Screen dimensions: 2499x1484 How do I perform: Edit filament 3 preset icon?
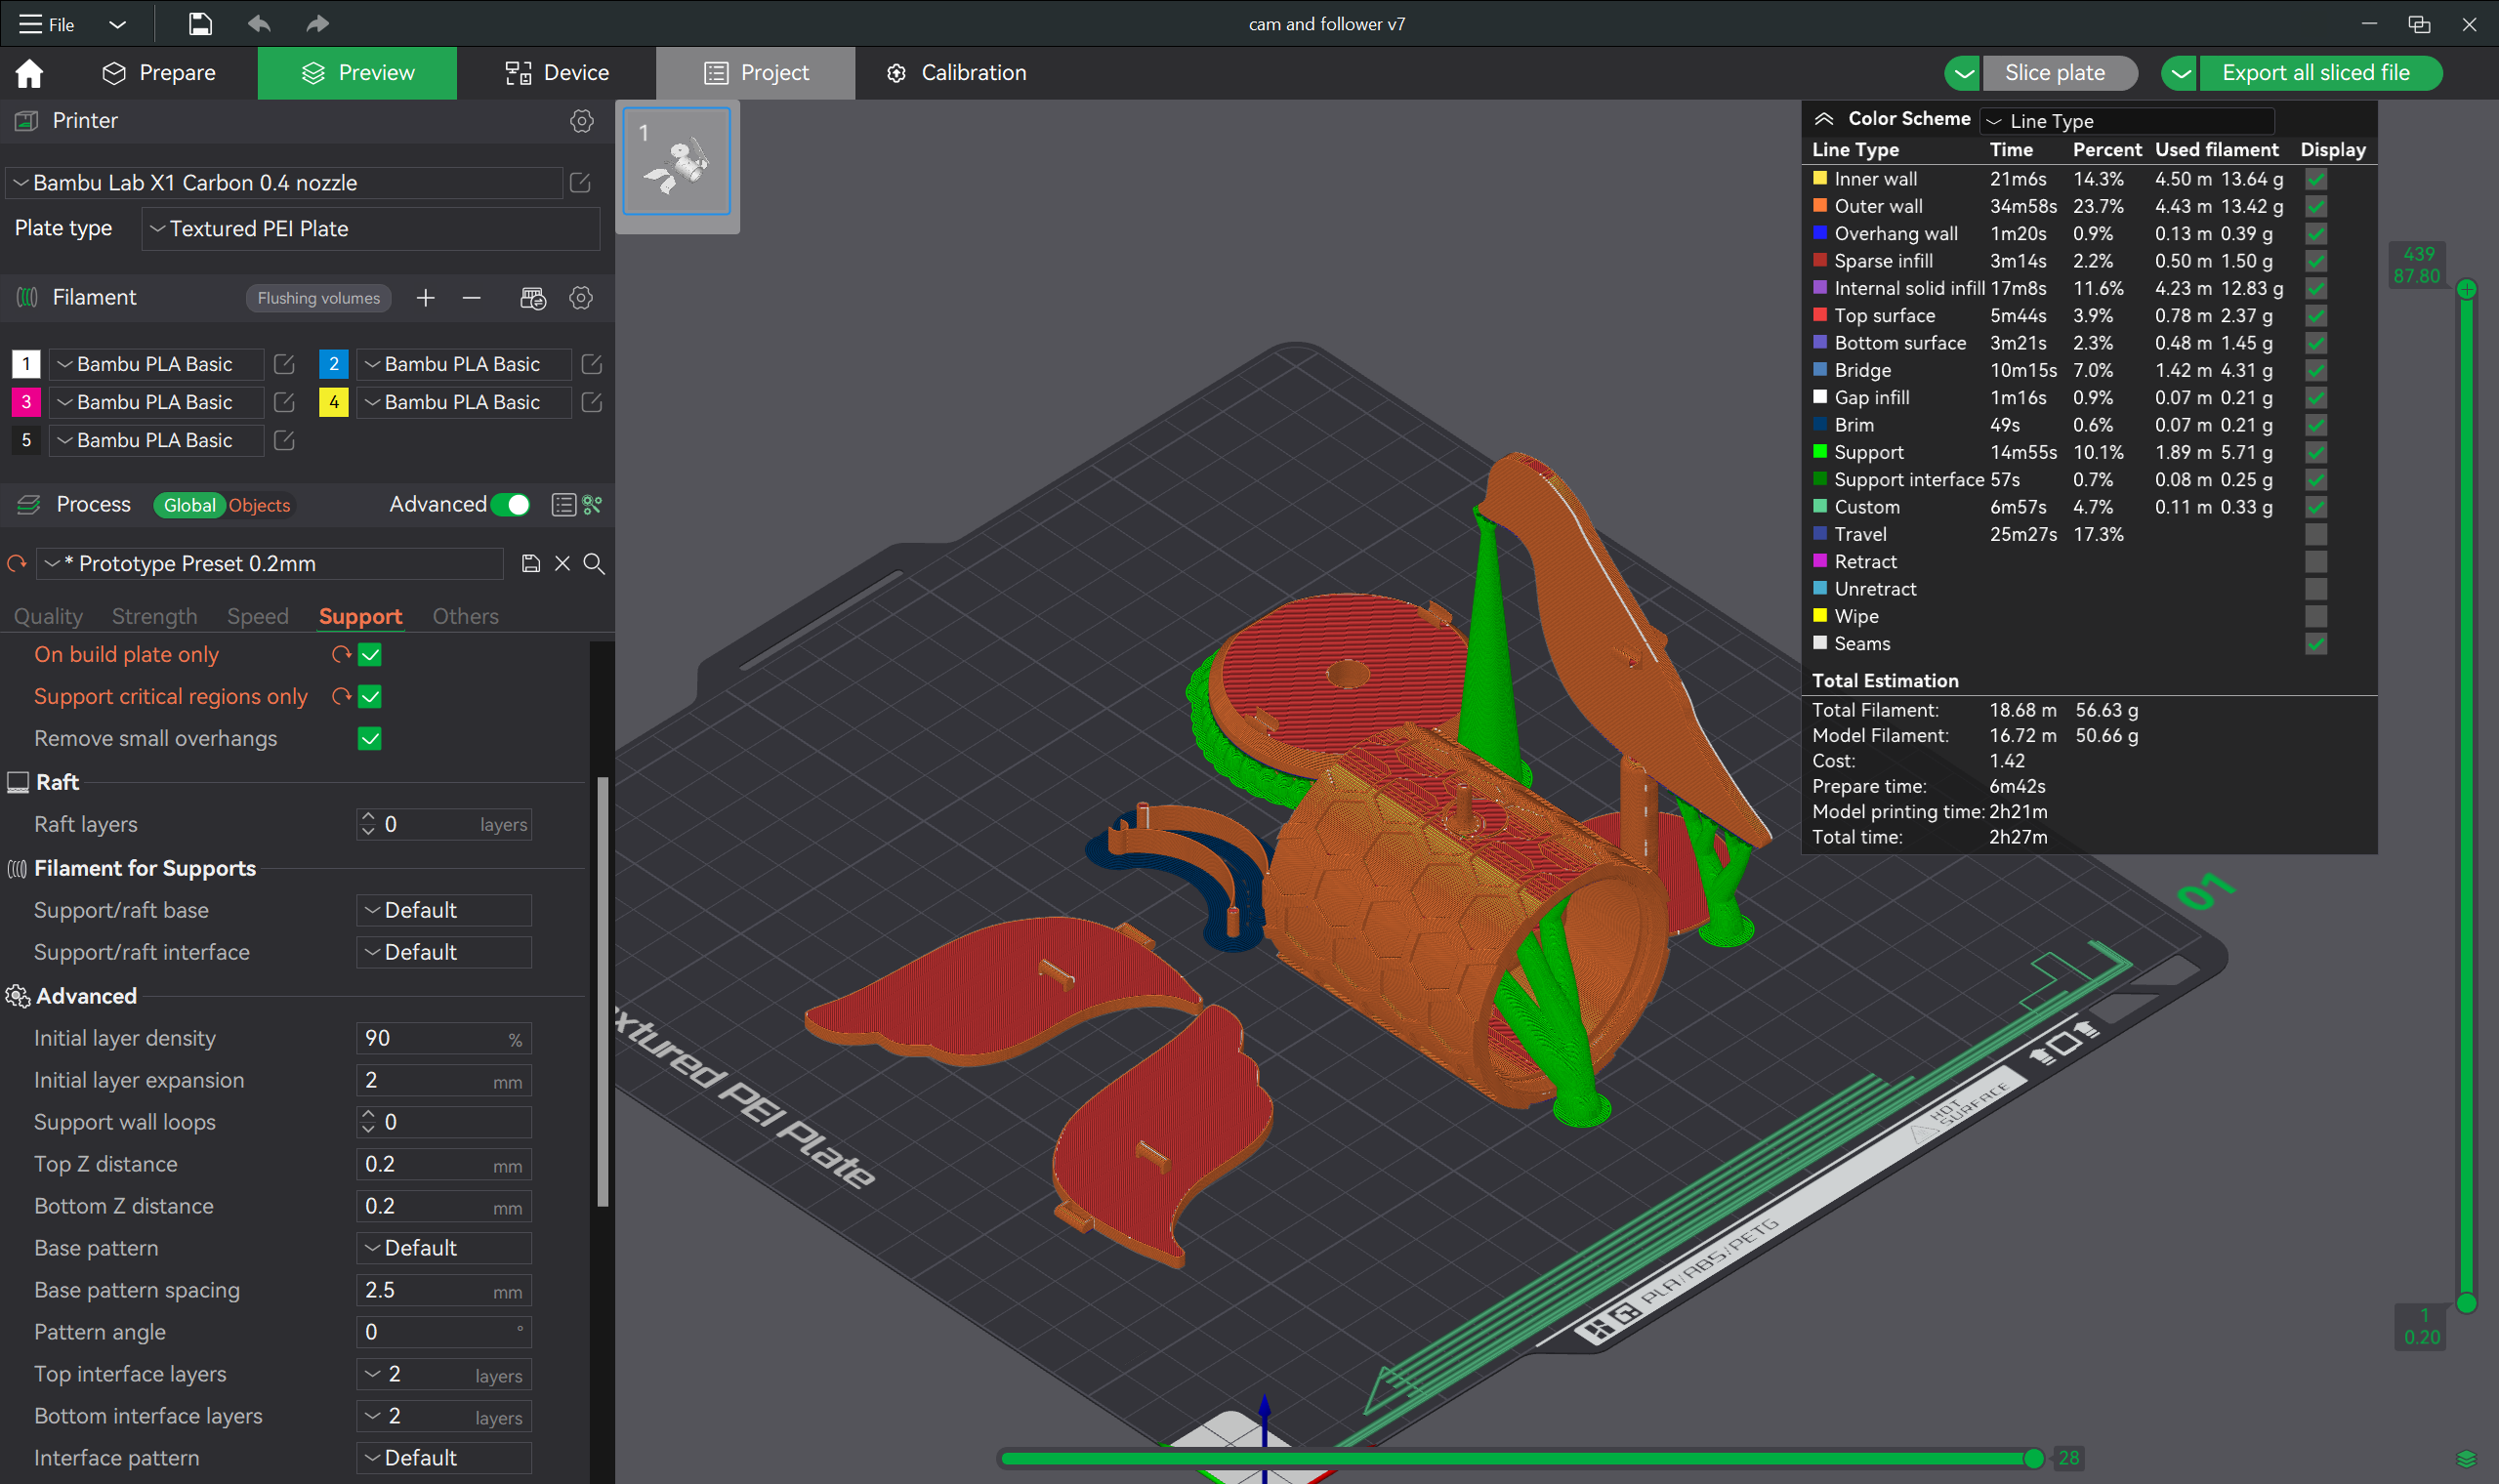click(x=284, y=402)
